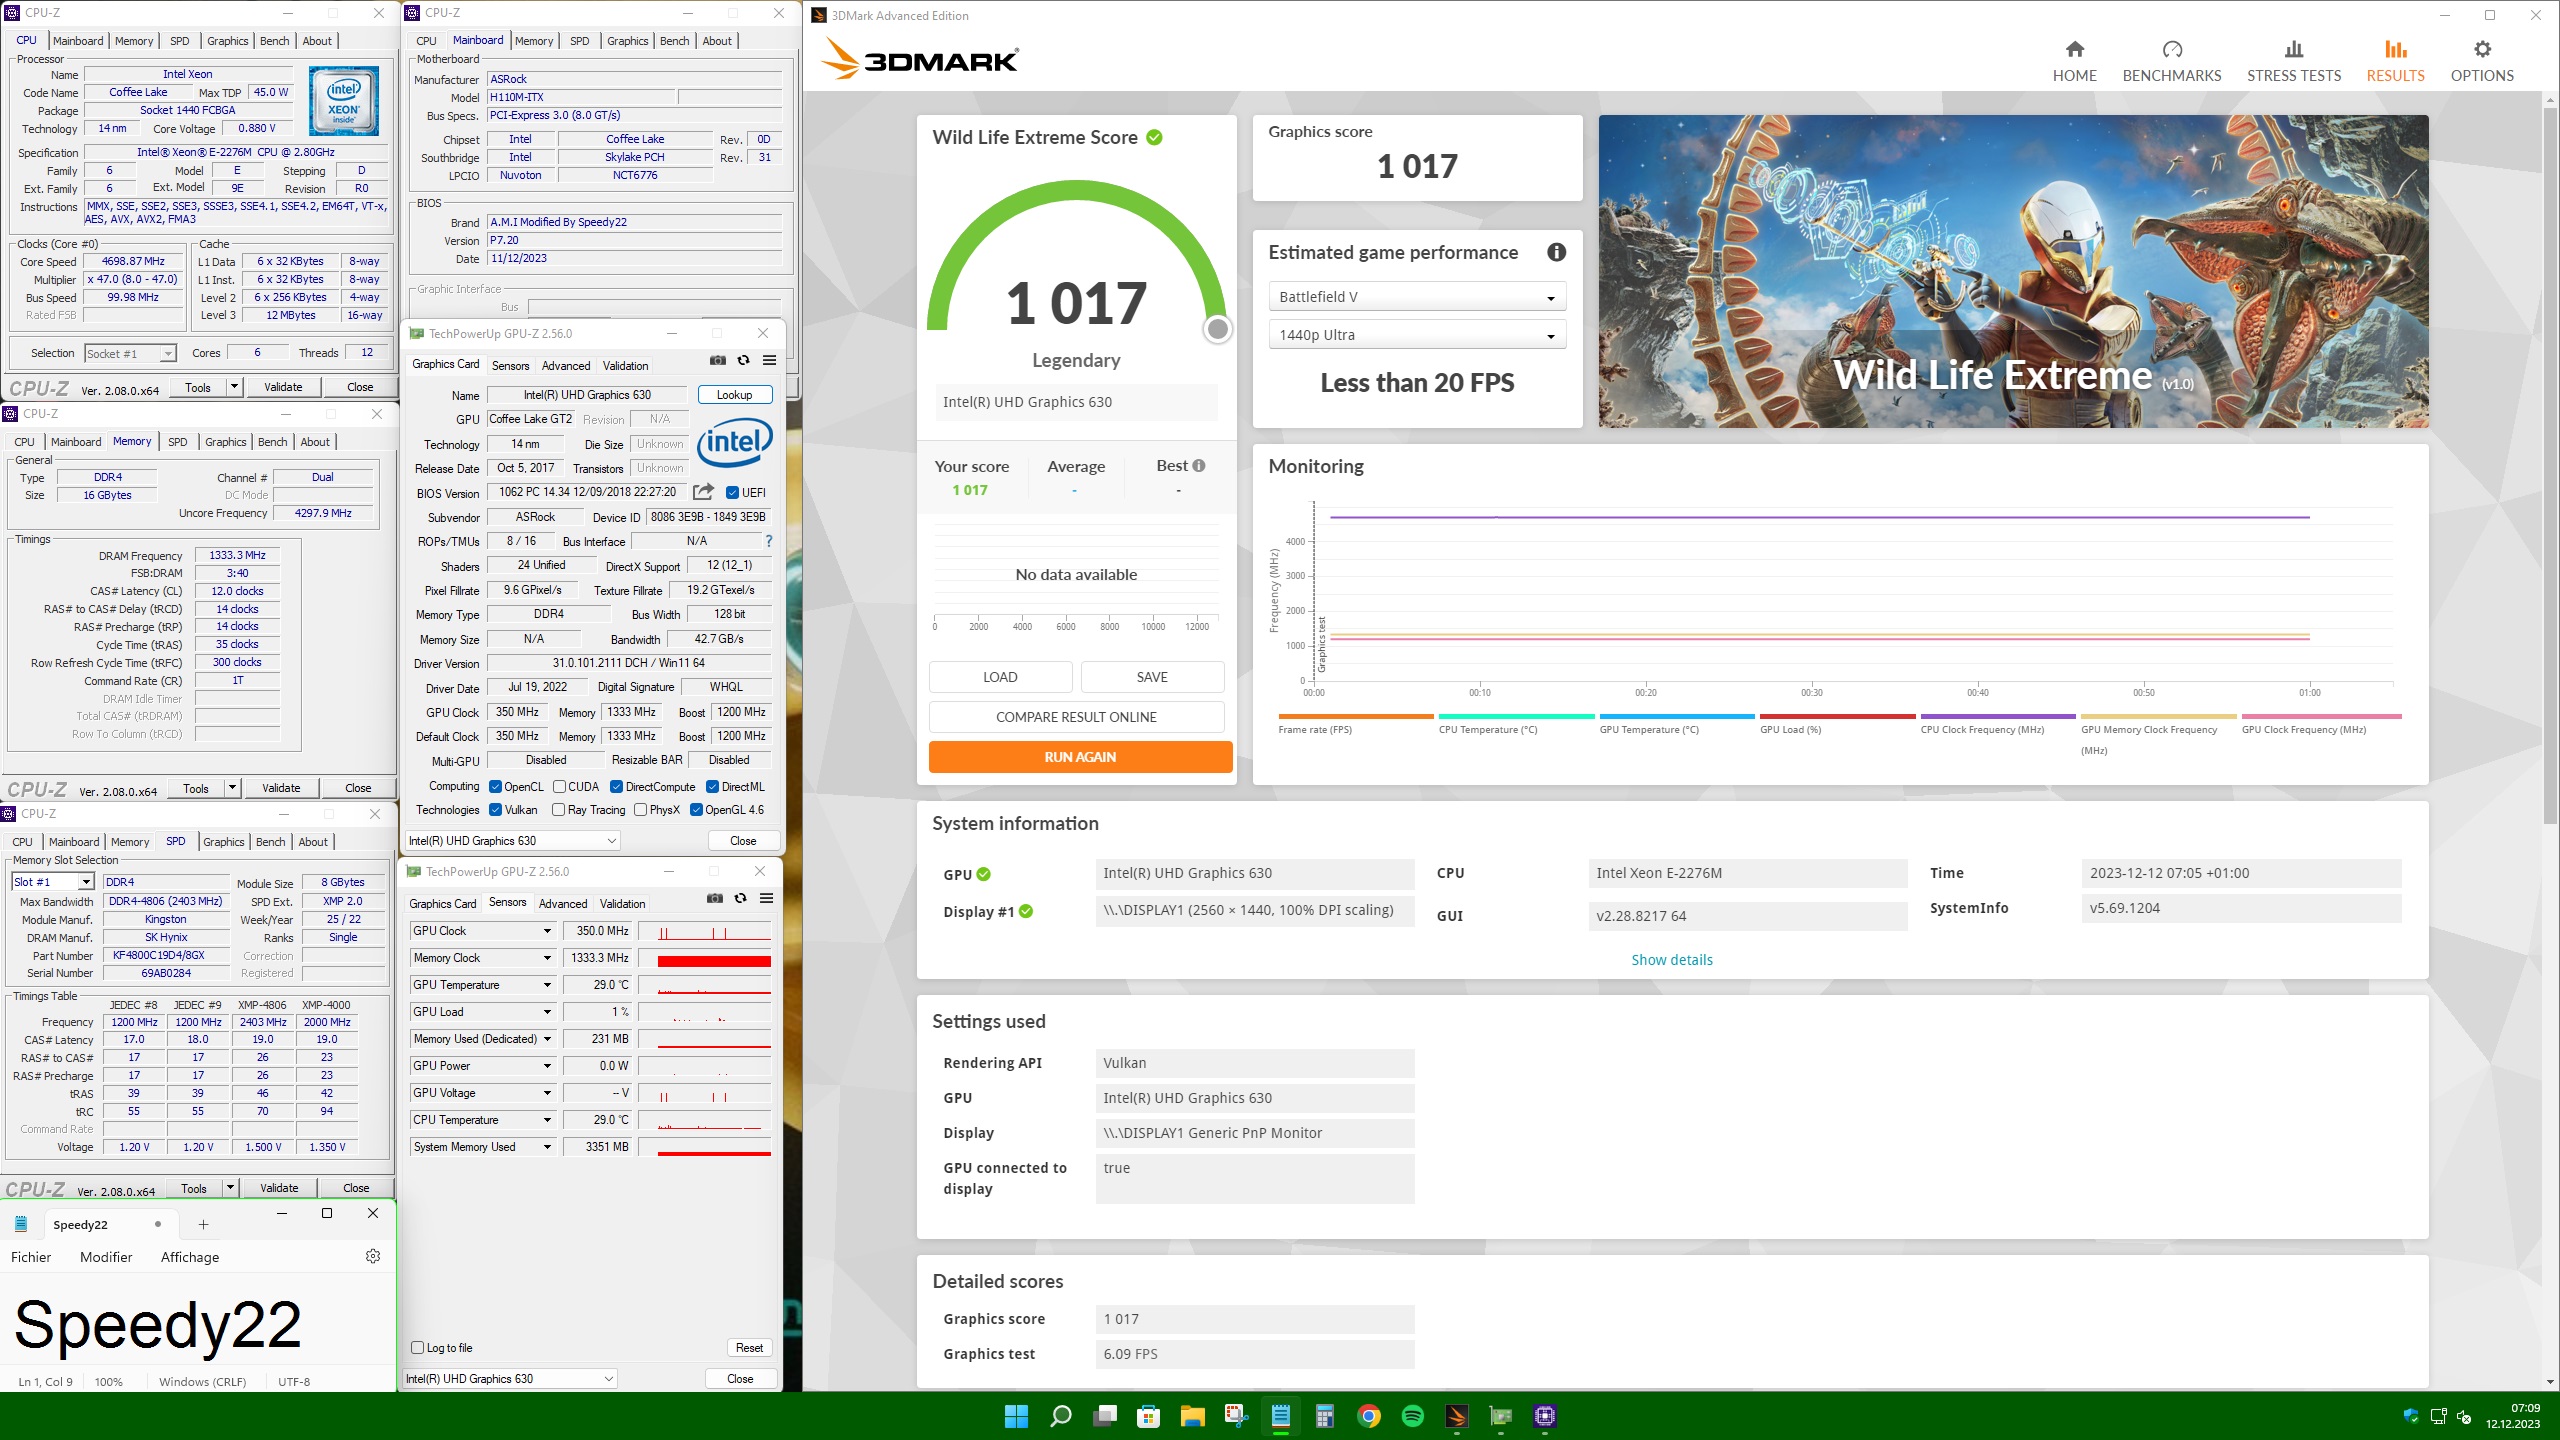
Task: Click the Bus Interface question mark in GPU-Z
Action: coord(768,541)
